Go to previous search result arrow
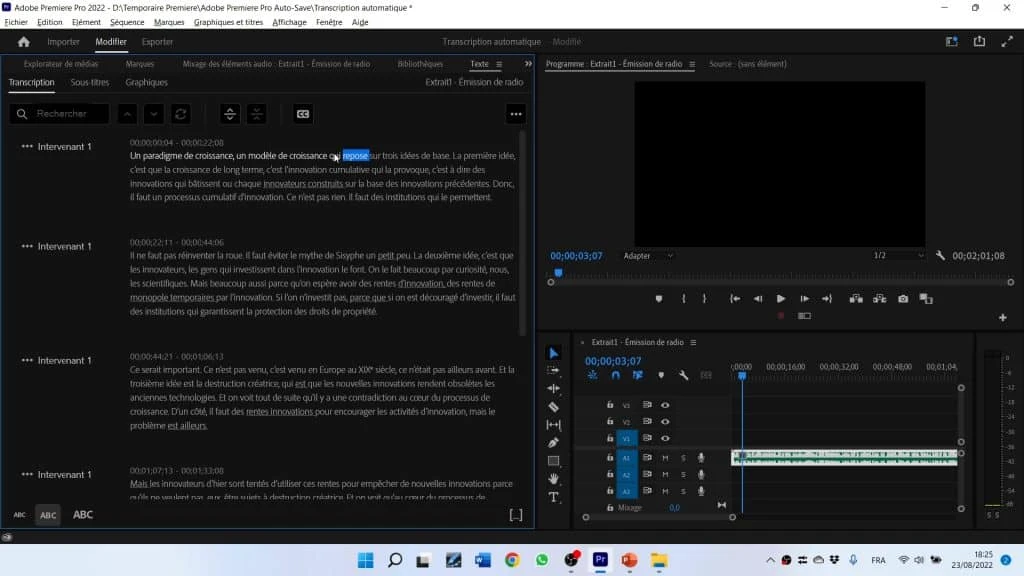 point(127,114)
